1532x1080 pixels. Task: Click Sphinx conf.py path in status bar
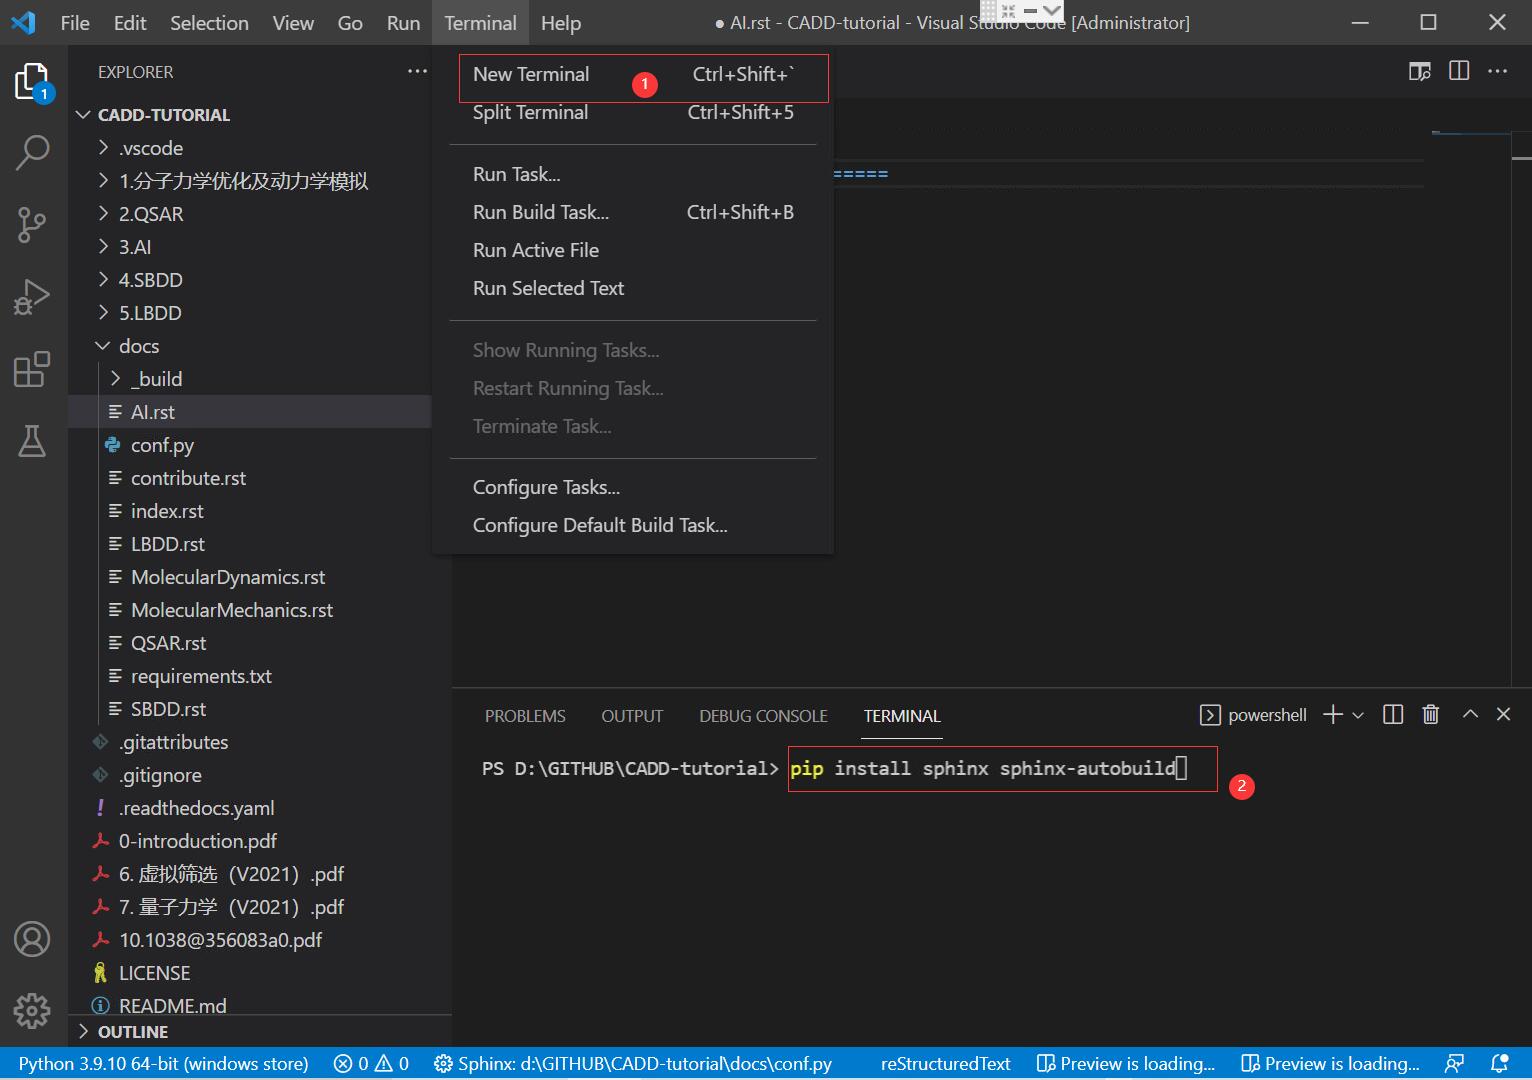pos(633,1063)
